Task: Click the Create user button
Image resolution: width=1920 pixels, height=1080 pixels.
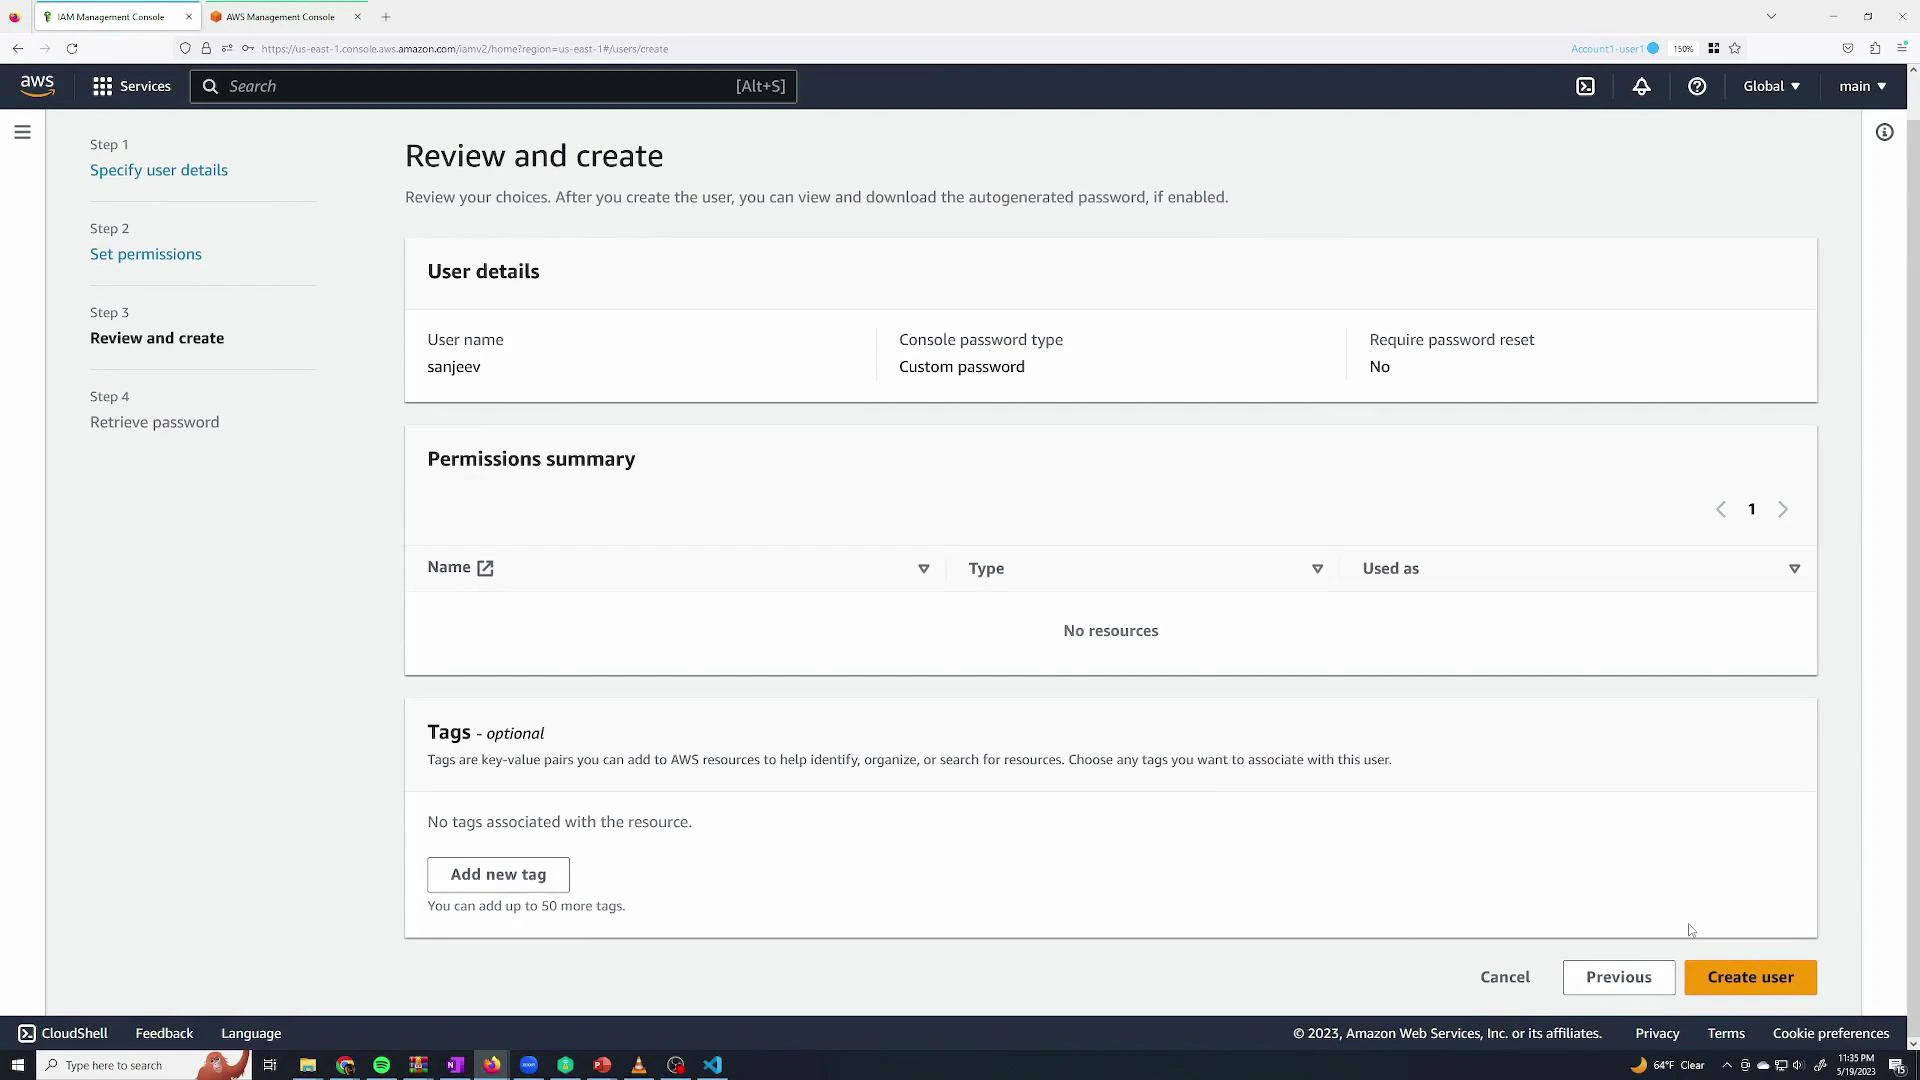Action: tap(1750, 977)
